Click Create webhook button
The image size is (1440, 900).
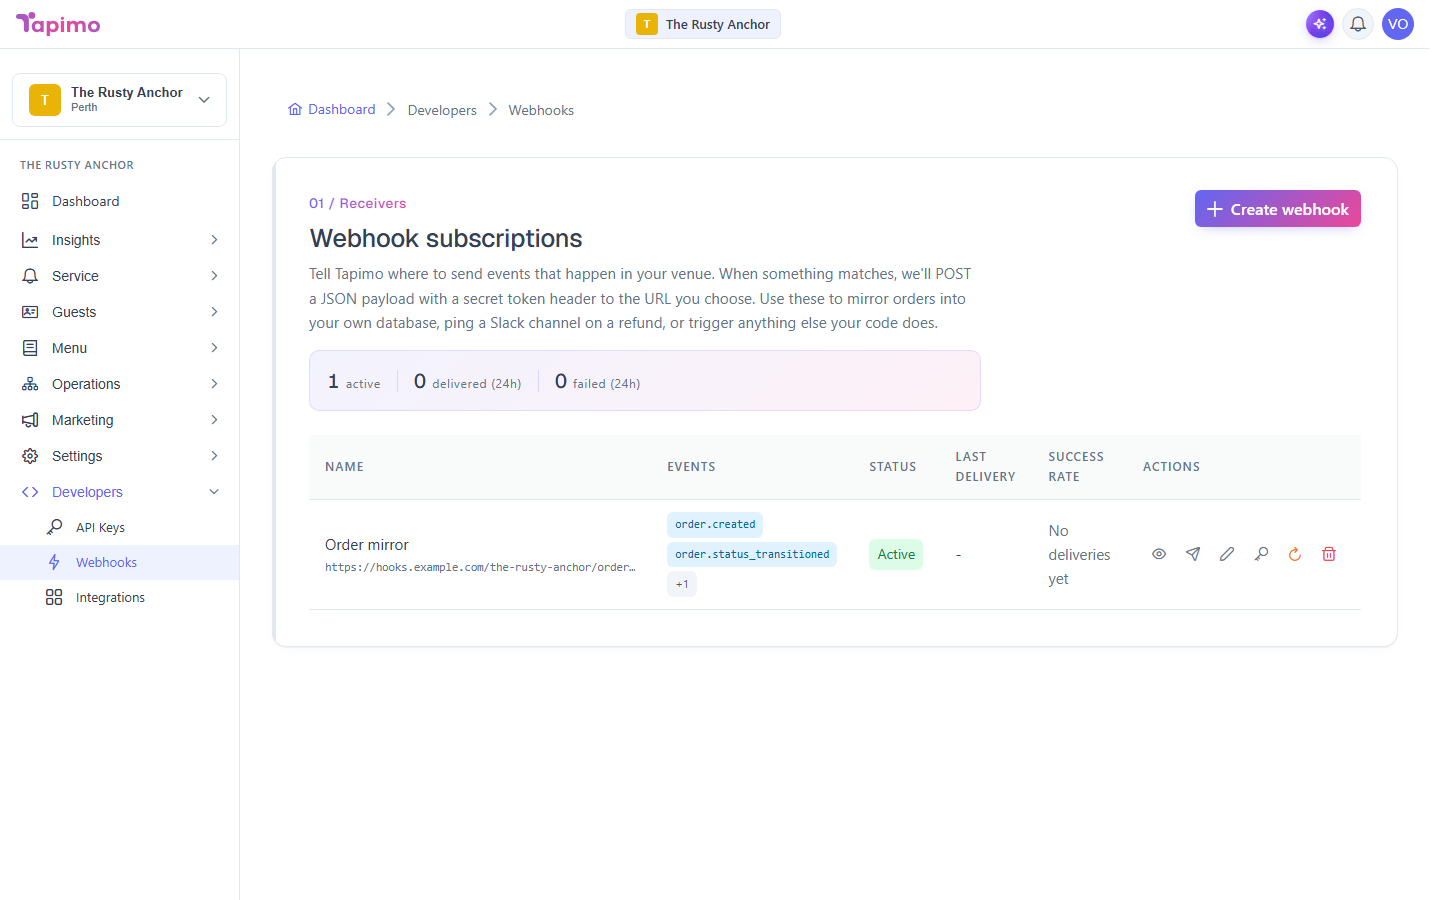[x=1277, y=209]
